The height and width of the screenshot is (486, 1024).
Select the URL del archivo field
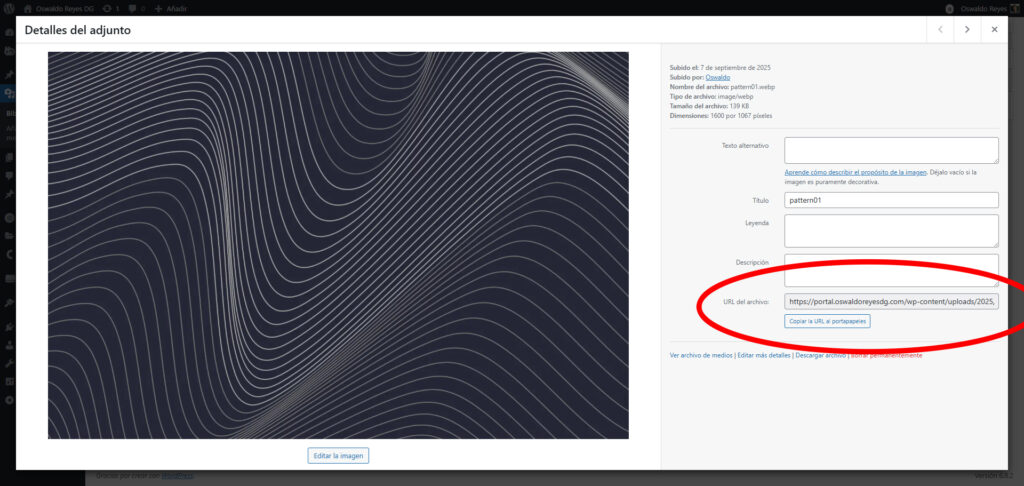[x=891, y=301]
